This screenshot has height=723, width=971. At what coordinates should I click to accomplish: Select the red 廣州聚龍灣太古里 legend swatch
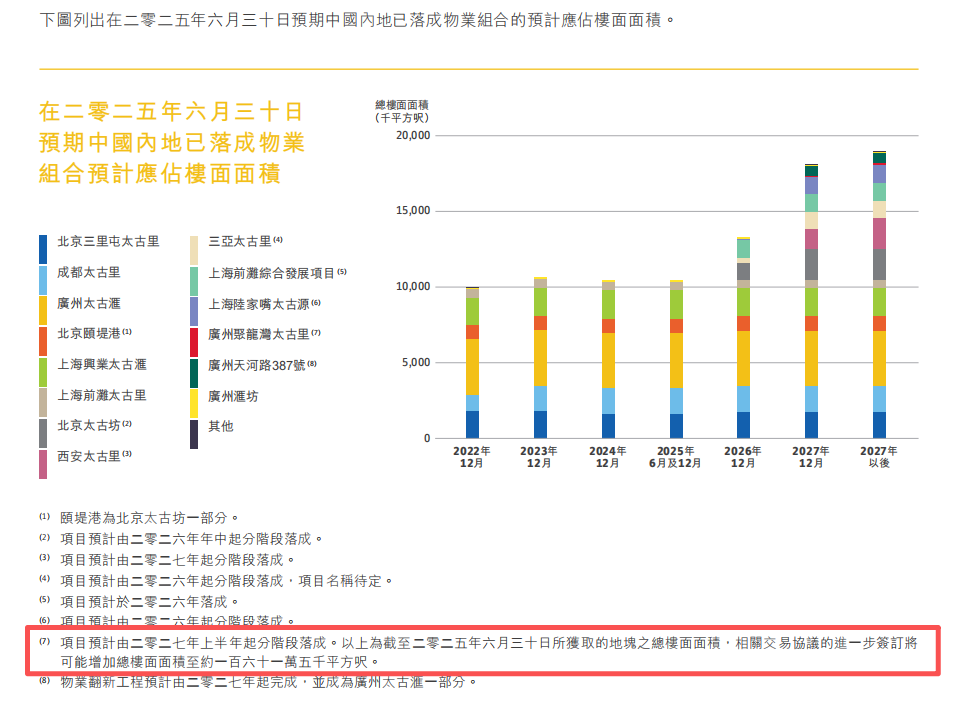(194, 342)
